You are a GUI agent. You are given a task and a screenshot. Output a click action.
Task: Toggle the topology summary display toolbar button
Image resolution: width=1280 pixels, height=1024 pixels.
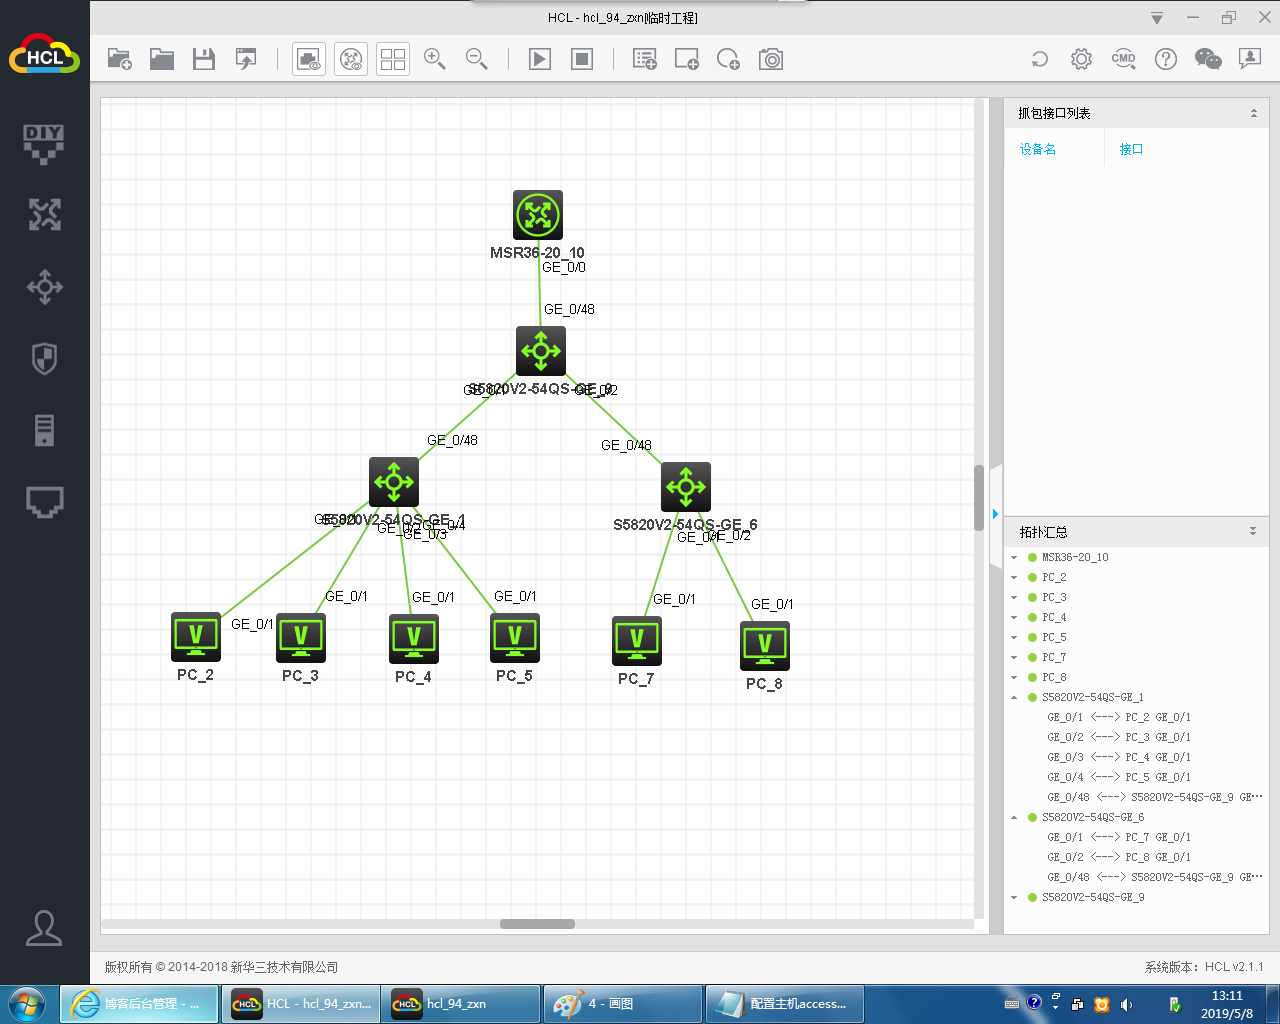click(351, 60)
